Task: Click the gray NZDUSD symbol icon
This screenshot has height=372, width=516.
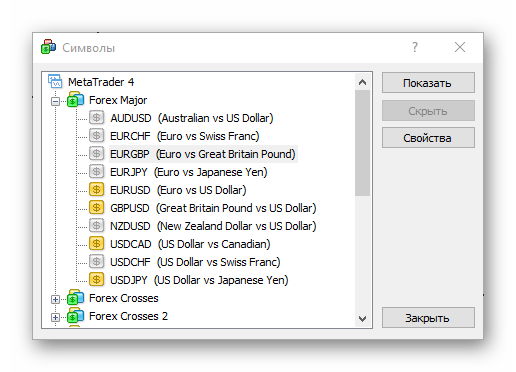Action: tap(96, 226)
